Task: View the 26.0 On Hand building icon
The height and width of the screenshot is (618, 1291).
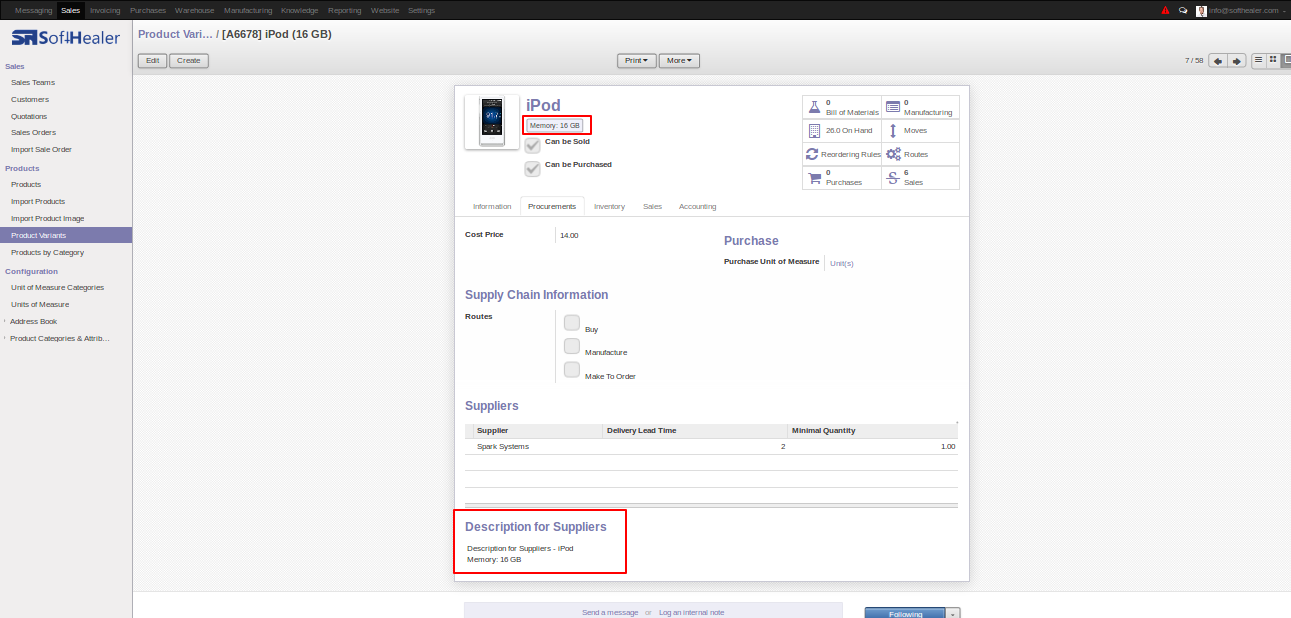Action: point(814,130)
